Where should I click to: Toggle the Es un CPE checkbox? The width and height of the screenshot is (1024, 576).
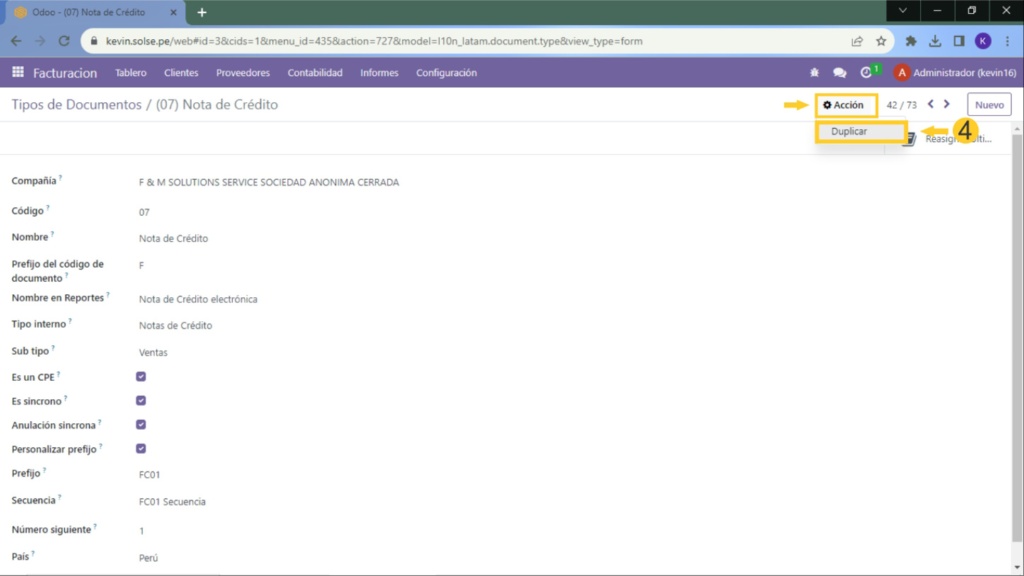[x=141, y=376]
